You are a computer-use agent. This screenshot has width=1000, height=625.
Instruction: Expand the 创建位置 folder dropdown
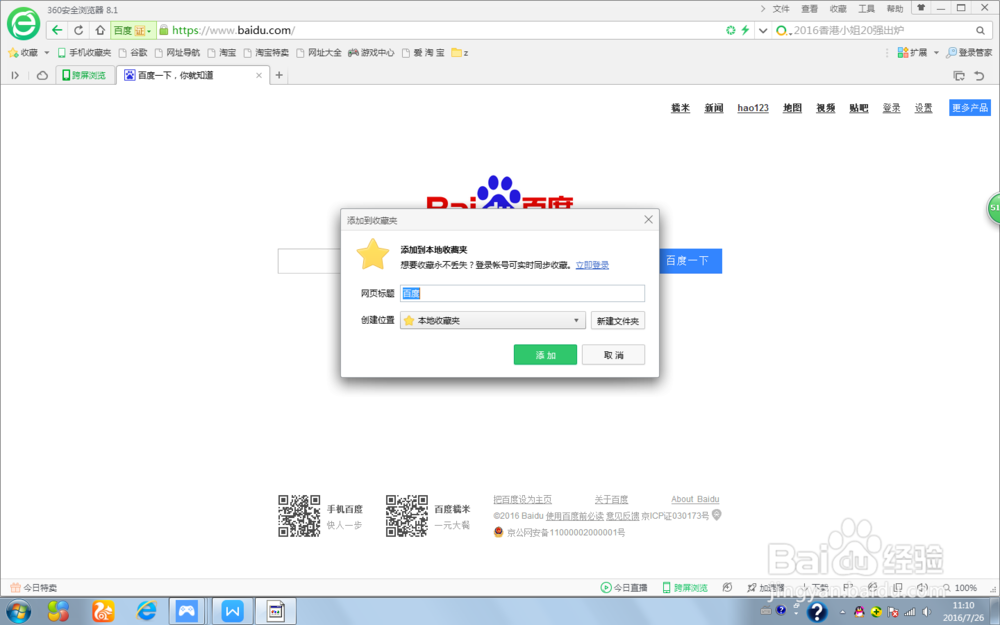(577, 319)
